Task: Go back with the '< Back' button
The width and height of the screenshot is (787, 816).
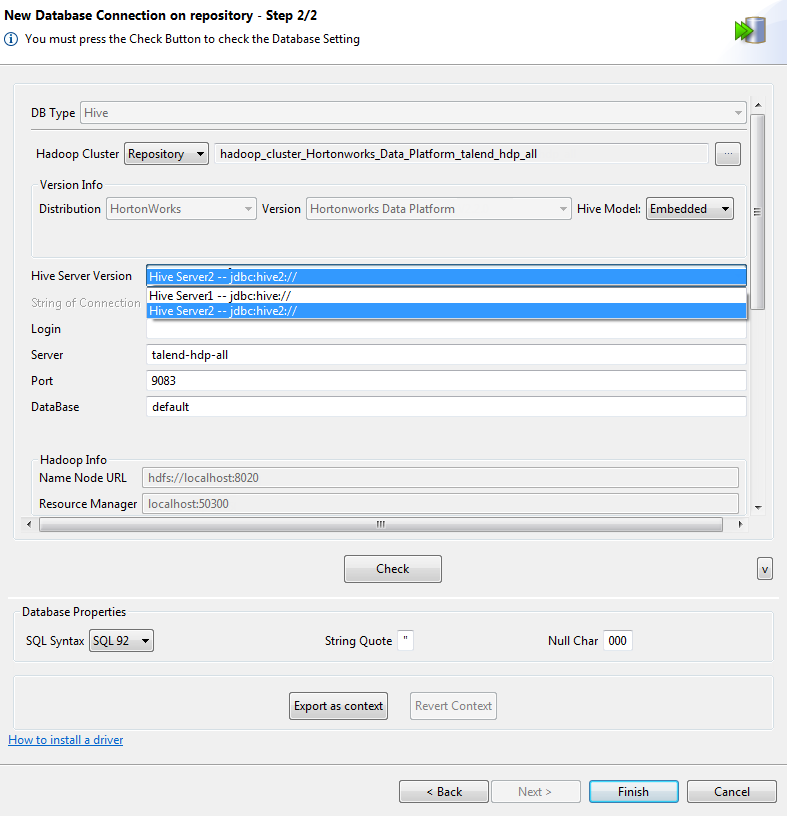Action: point(444,792)
